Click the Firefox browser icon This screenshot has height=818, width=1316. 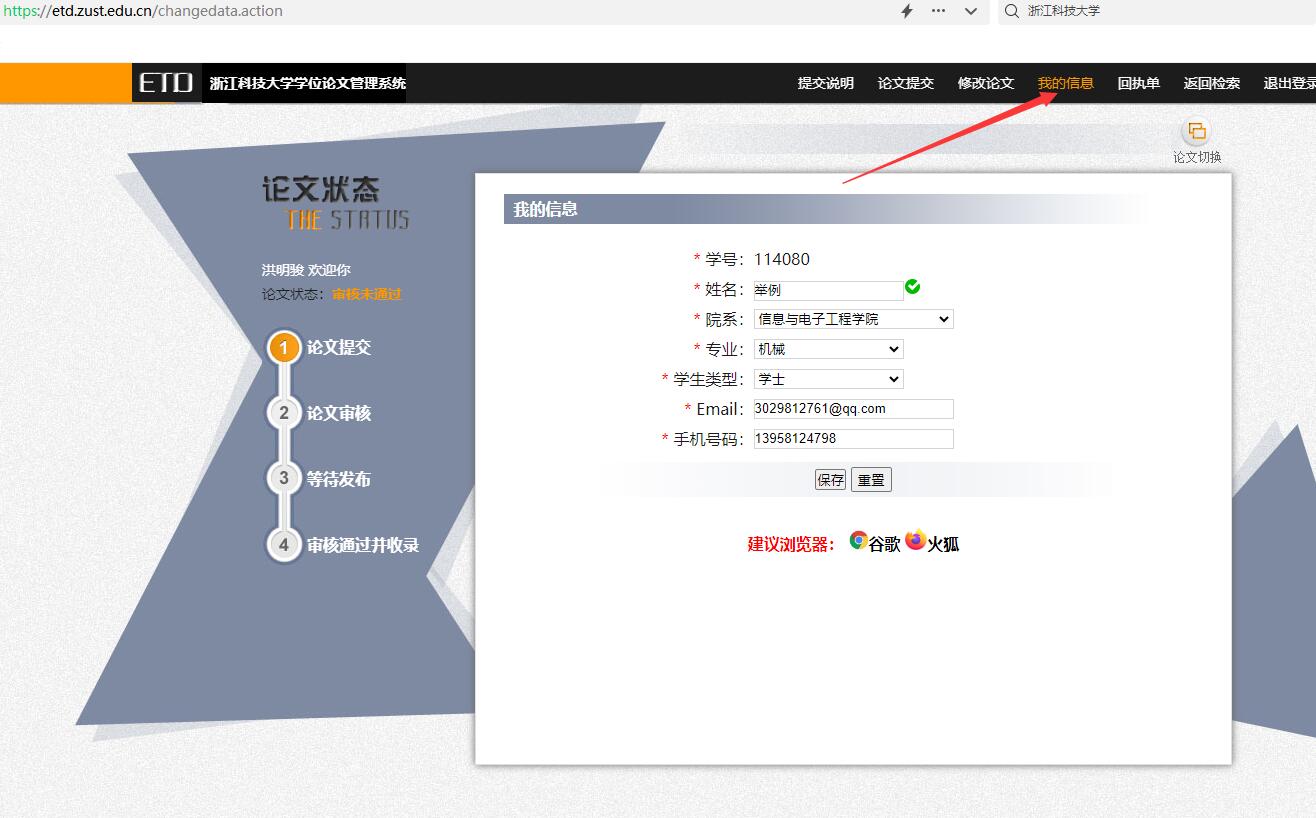tap(915, 541)
